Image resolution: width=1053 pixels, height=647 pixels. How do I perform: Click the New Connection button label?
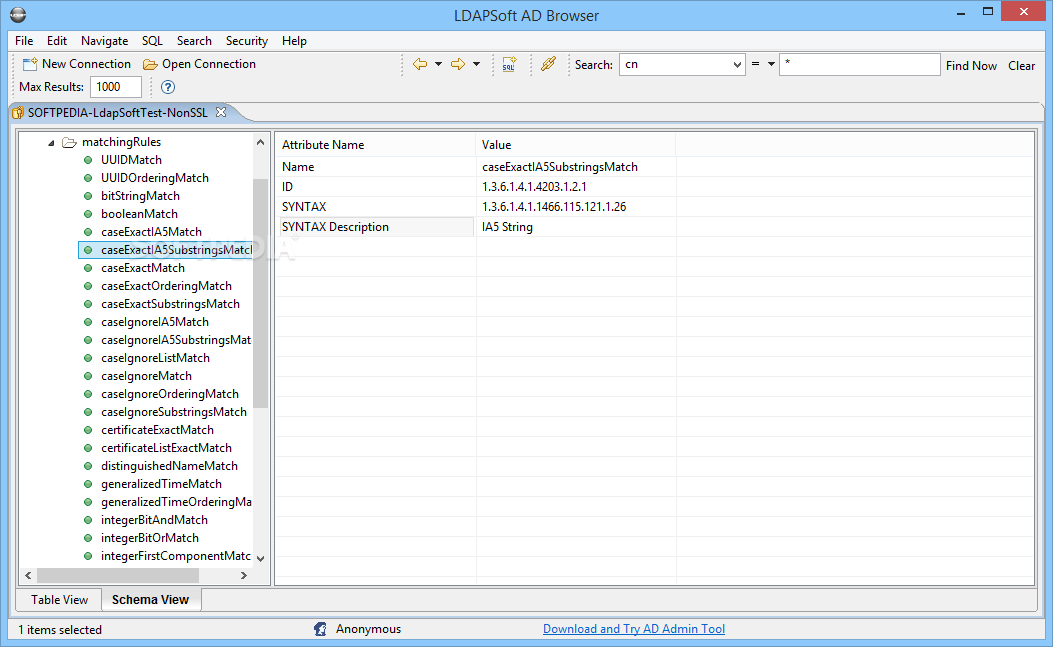coord(87,64)
